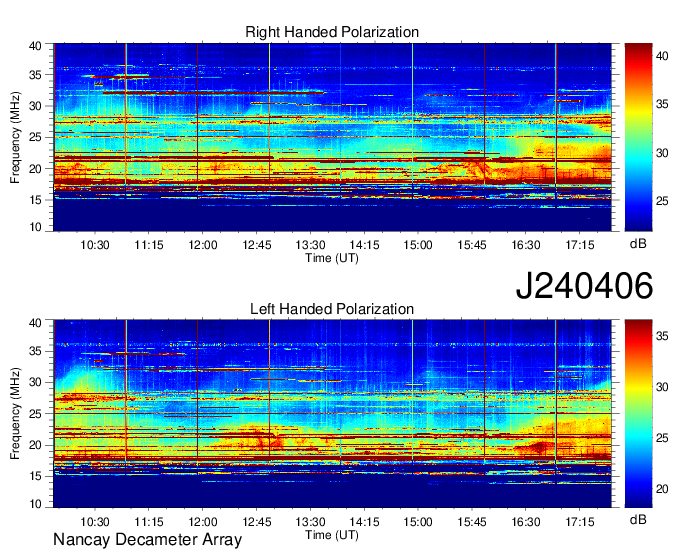Click the 30 dB mark on the Right Handed color bar
The width and height of the screenshot is (680, 552).
(x=662, y=153)
